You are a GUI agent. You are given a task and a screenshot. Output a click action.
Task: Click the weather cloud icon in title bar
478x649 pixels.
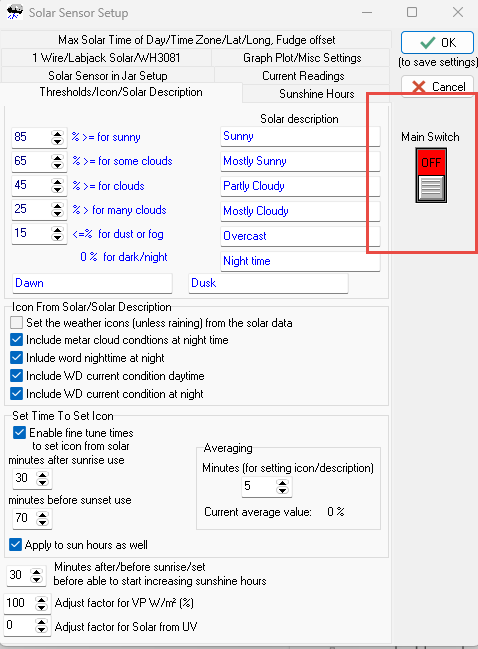(14, 12)
